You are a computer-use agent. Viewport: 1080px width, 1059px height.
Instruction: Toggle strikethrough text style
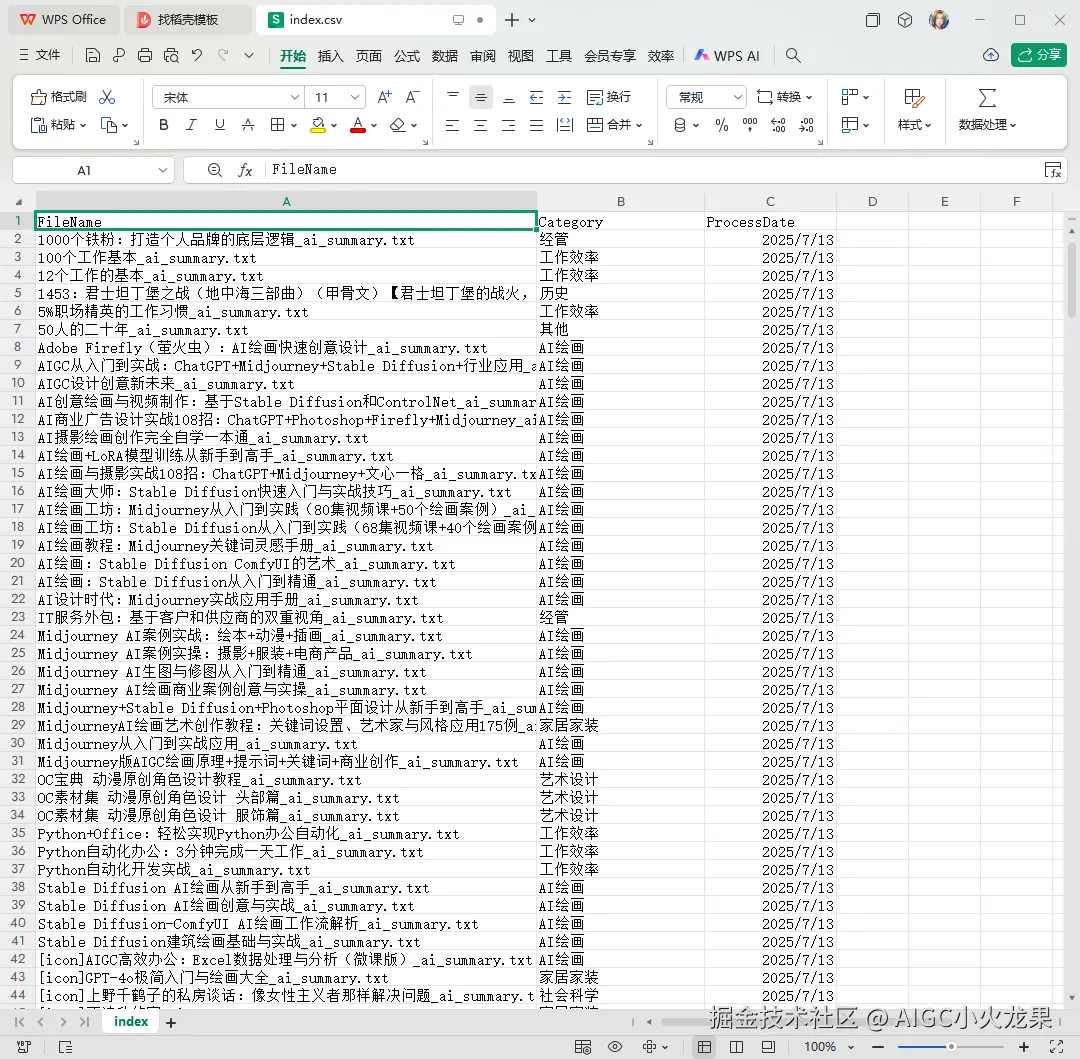(248, 125)
